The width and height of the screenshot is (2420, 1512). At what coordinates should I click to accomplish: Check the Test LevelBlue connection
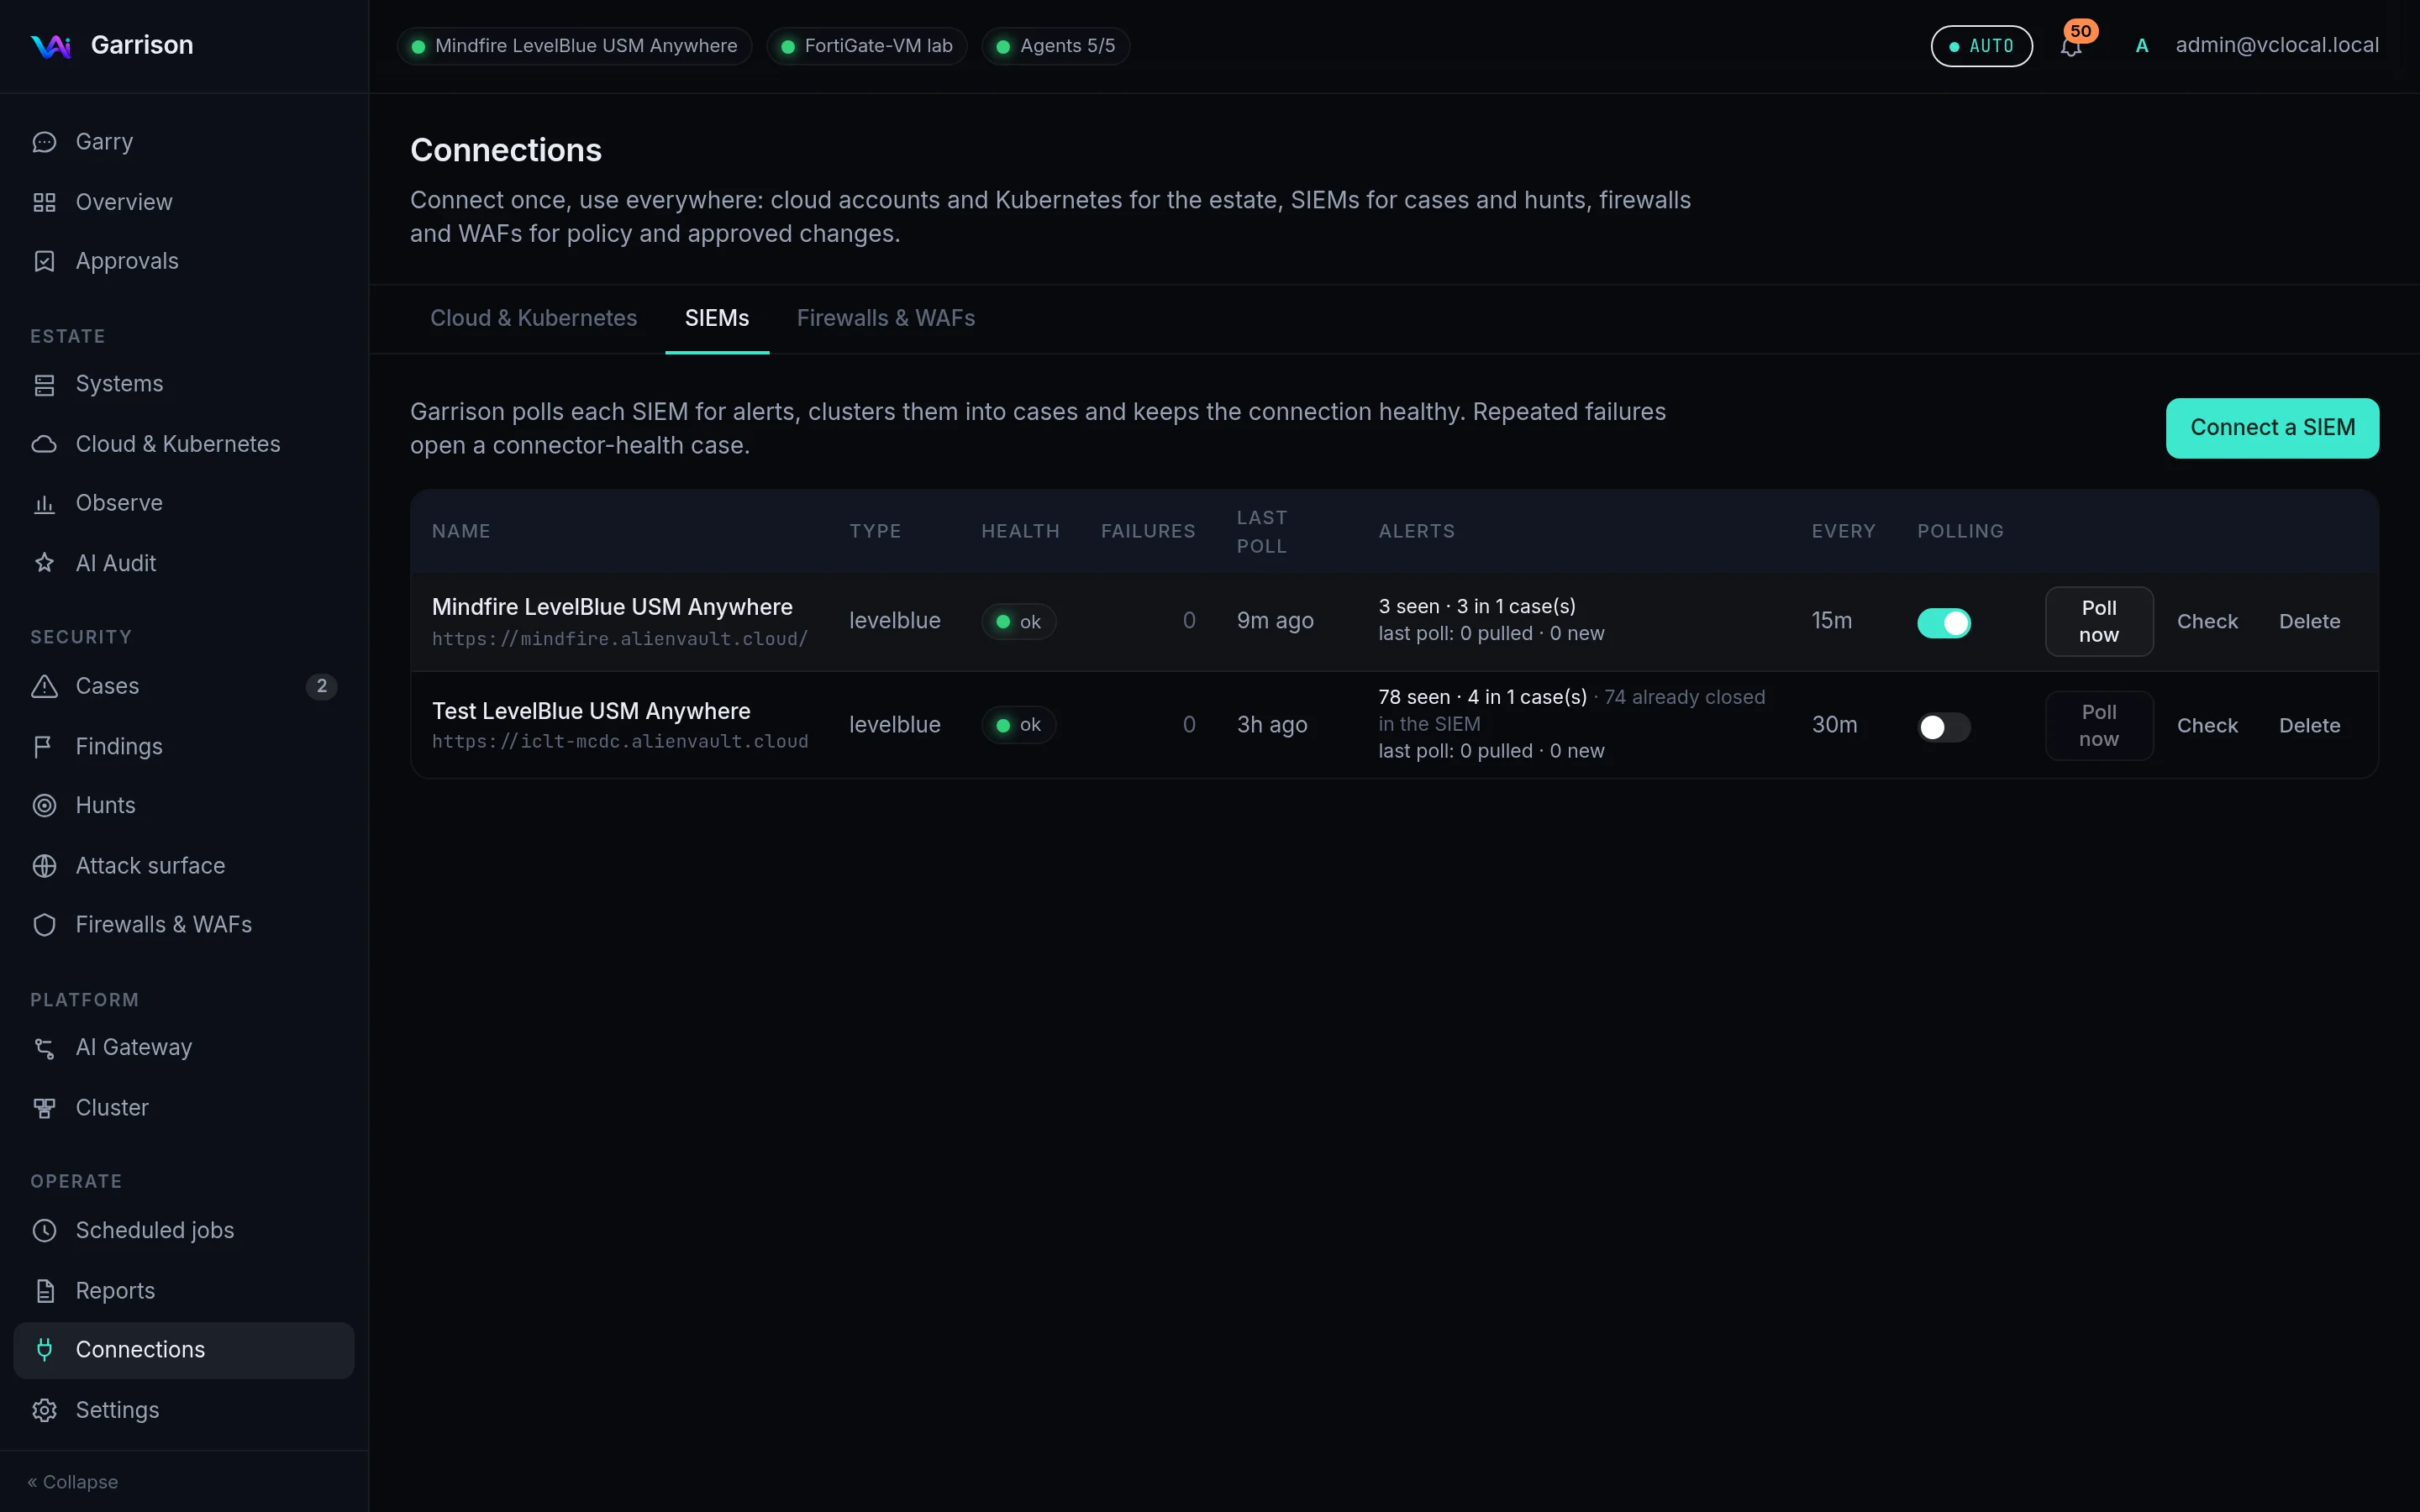click(2207, 726)
